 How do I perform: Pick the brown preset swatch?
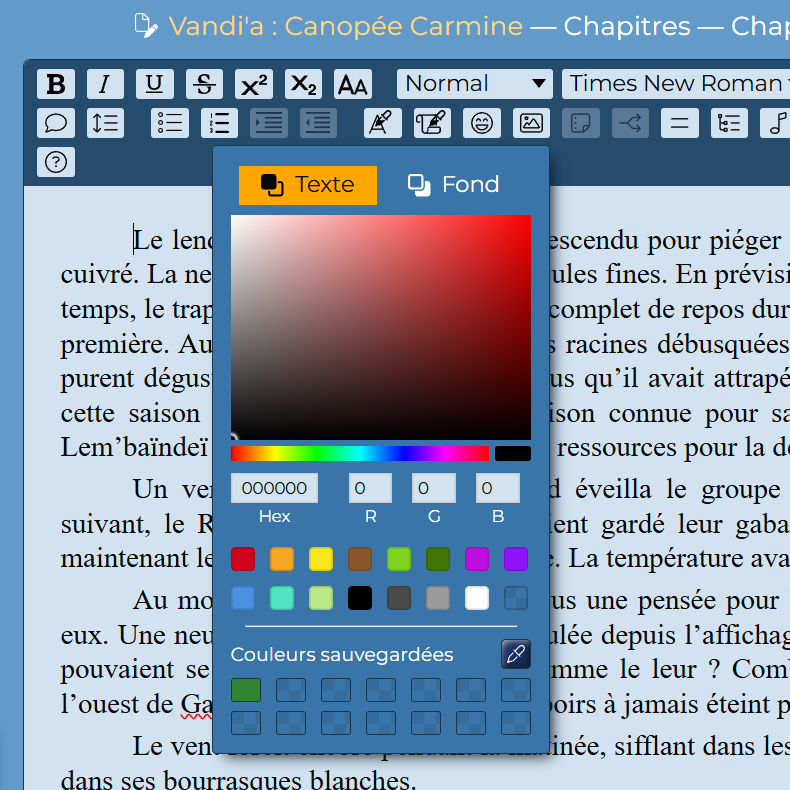click(360, 559)
